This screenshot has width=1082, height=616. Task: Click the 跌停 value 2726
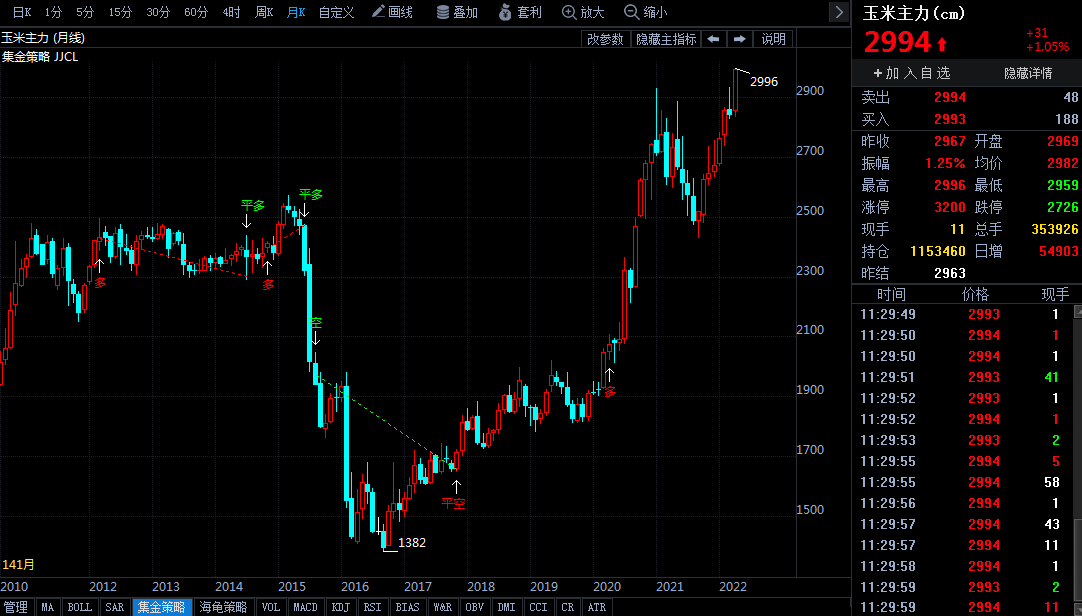[1062, 207]
